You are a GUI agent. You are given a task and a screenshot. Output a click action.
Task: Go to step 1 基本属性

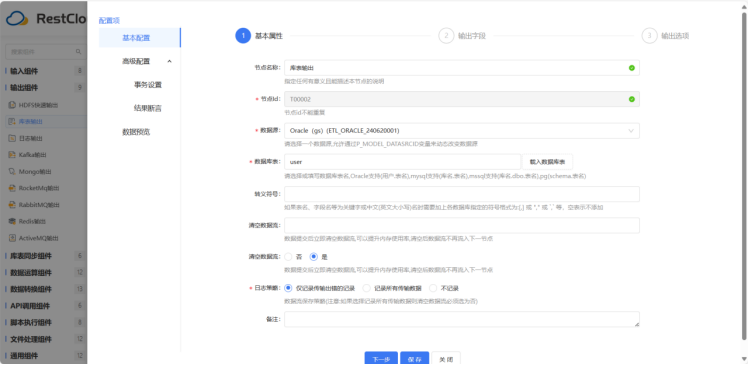click(x=260, y=36)
